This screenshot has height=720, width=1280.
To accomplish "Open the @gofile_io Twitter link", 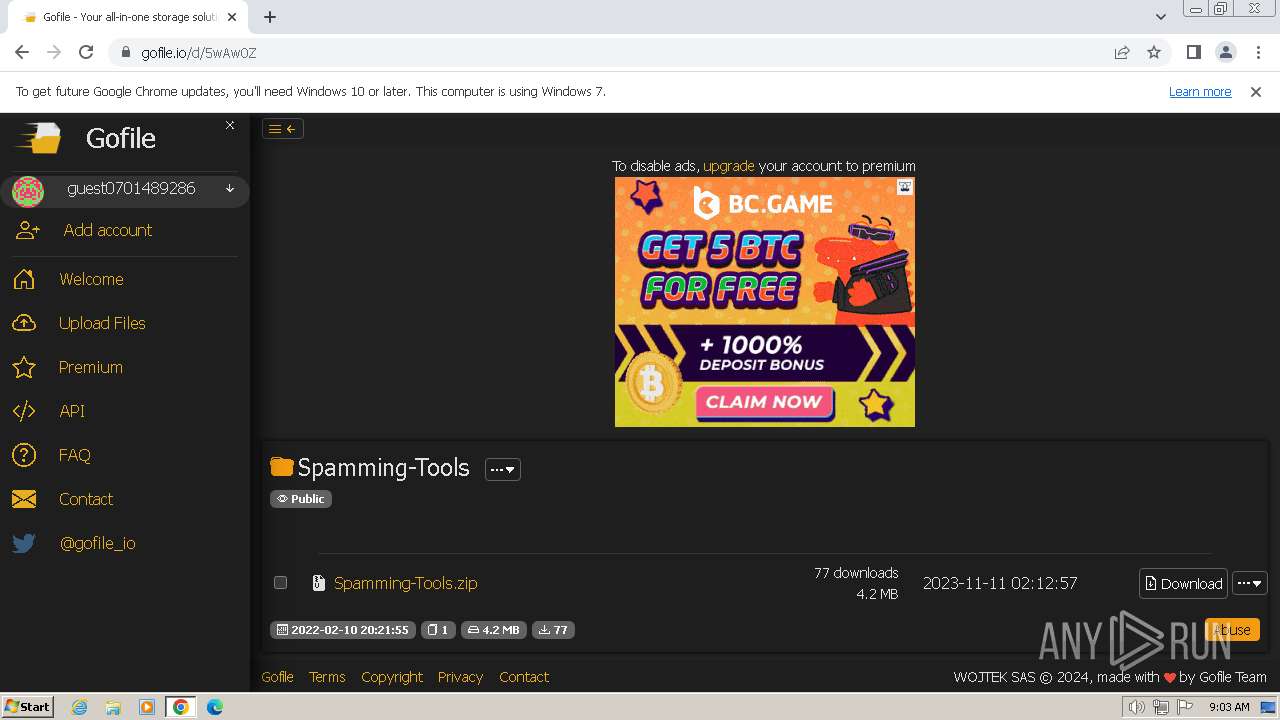I will (x=97, y=543).
